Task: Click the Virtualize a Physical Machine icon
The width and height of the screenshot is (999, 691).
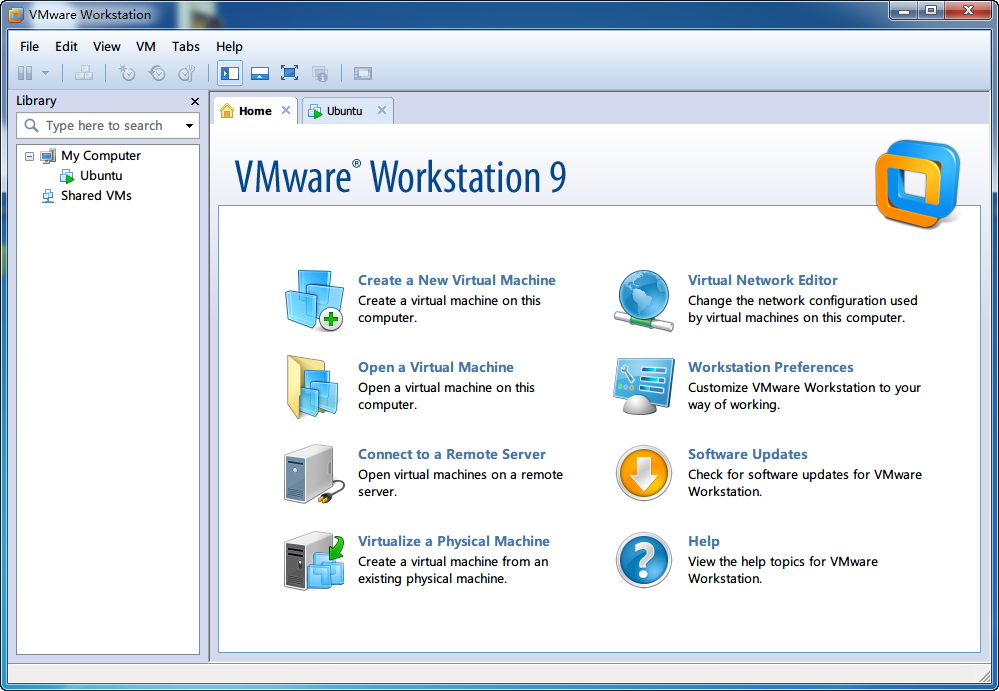Action: click(x=314, y=561)
